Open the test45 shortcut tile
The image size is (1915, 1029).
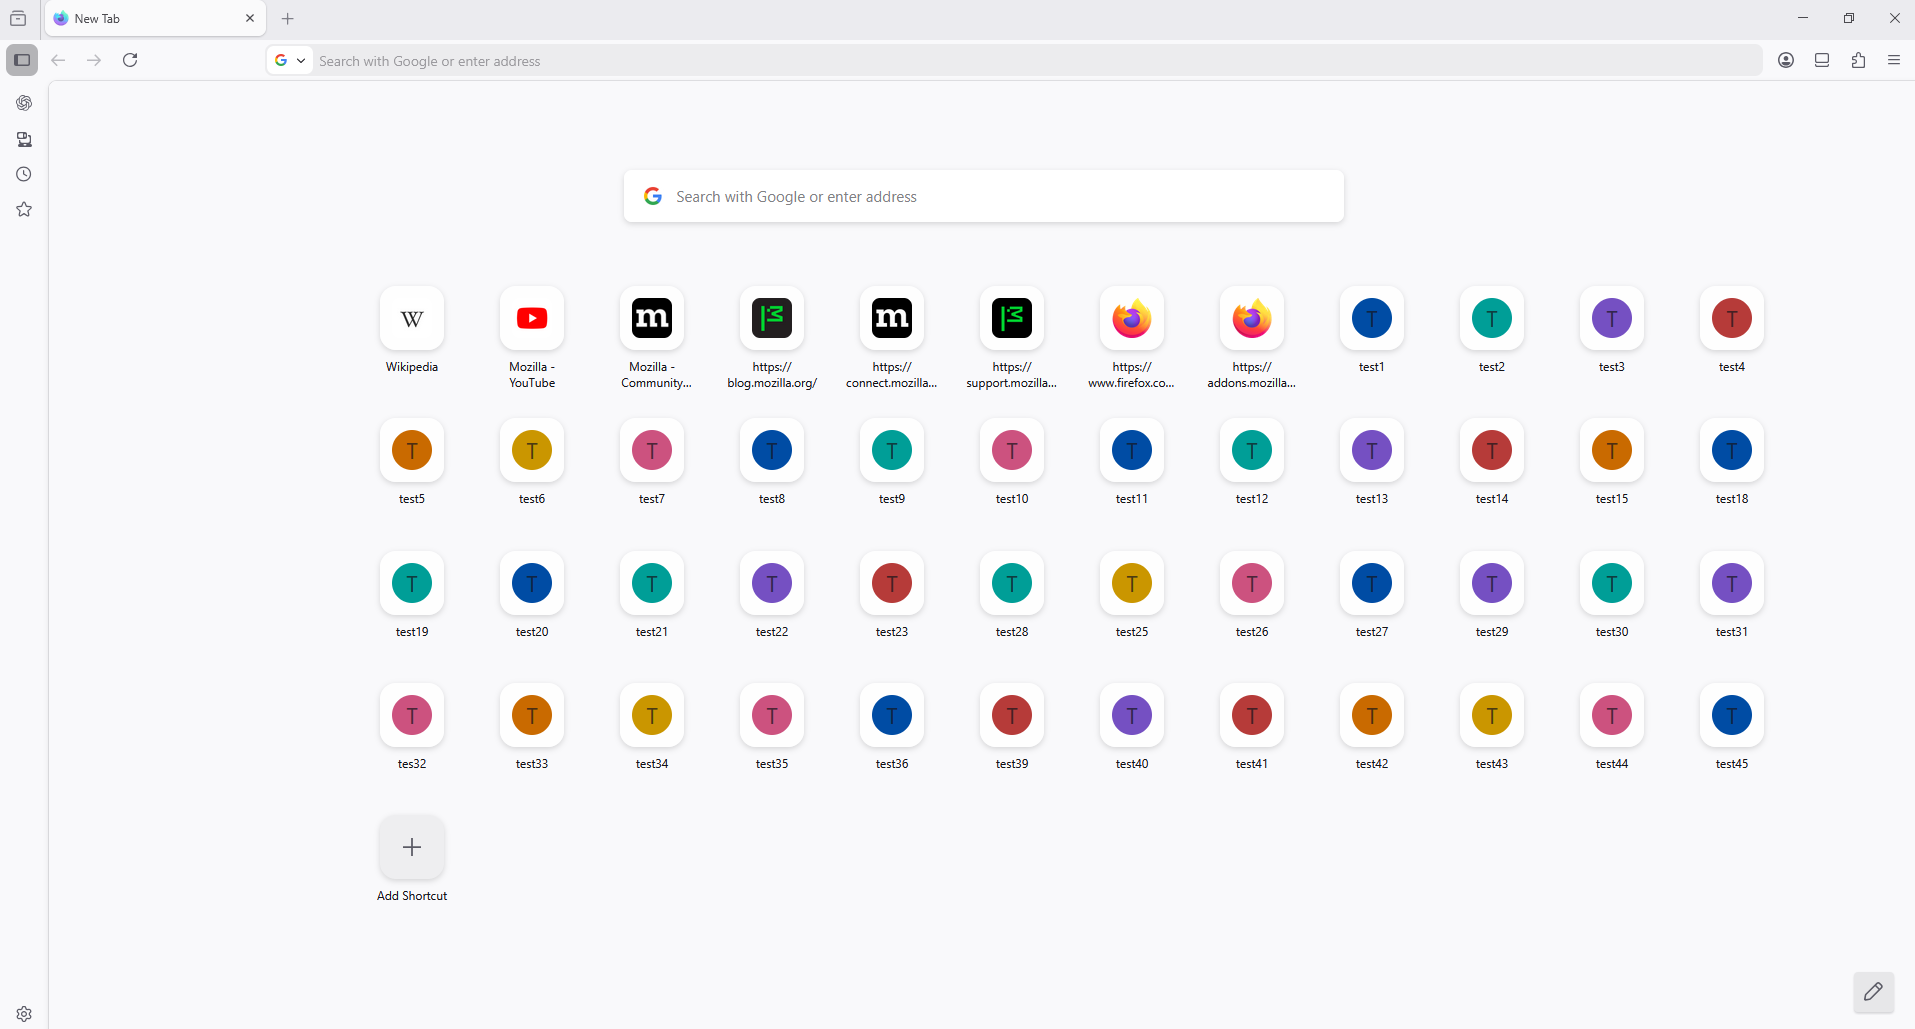pyautogui.click(x=1732, y=716)
